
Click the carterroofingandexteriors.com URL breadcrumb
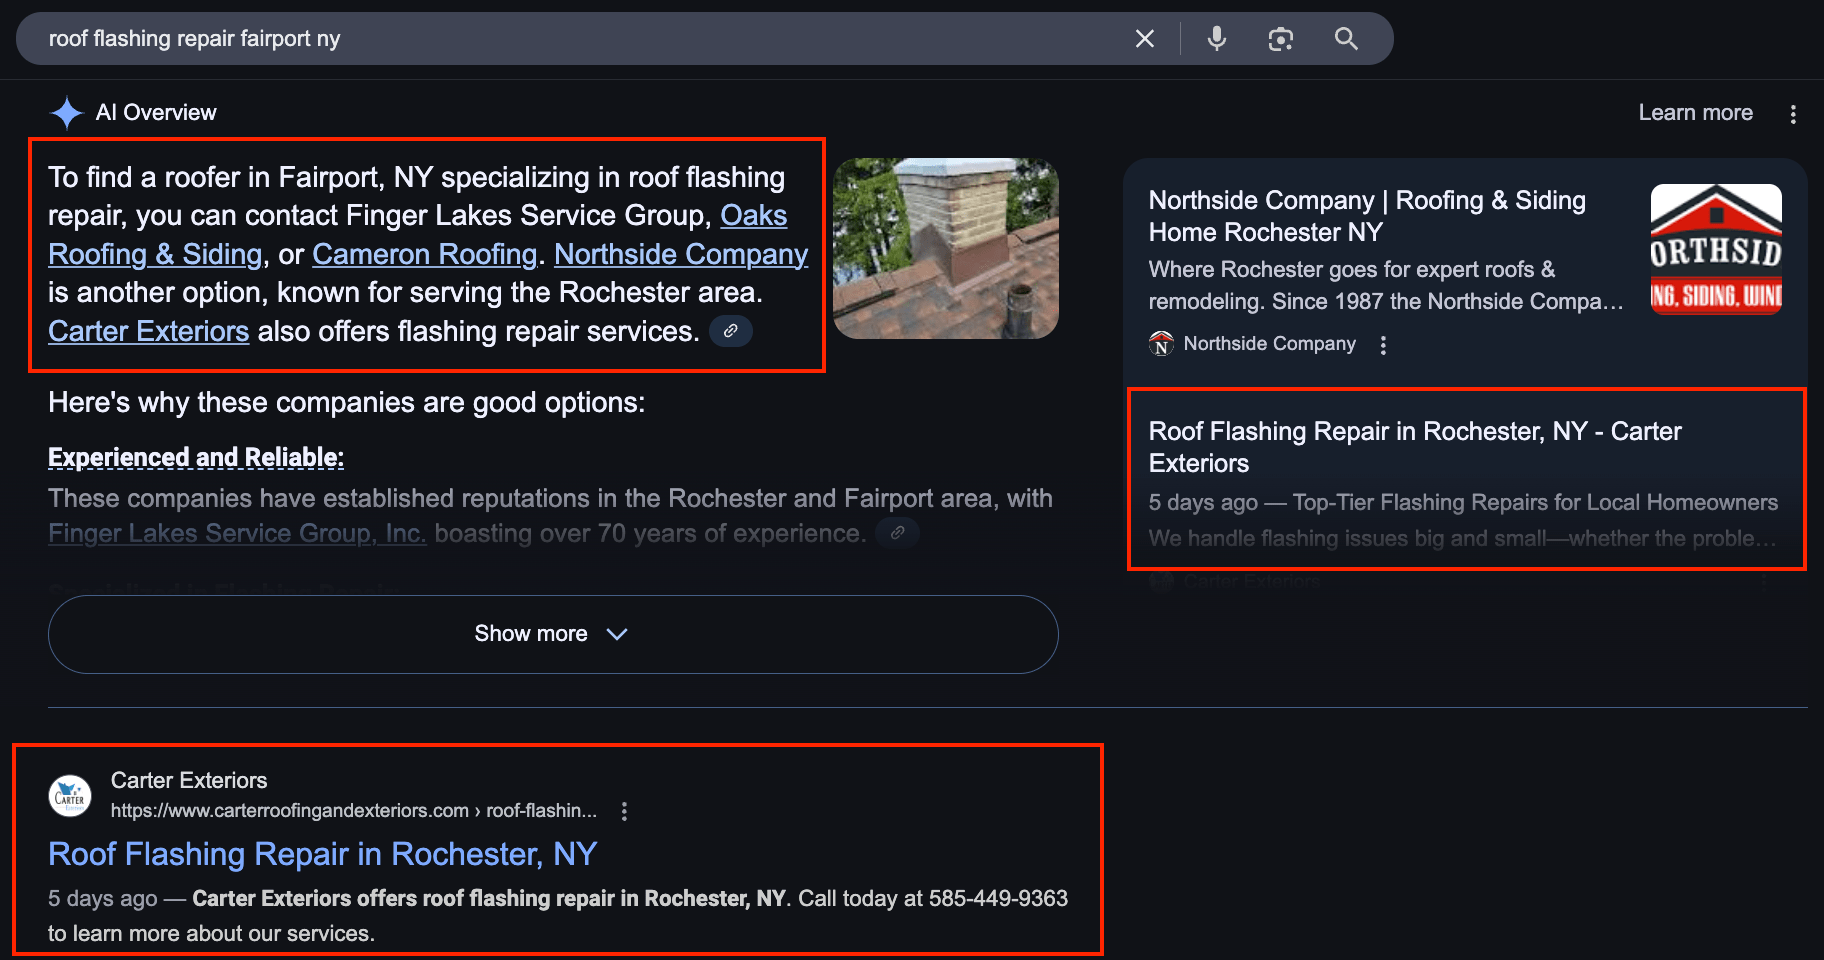pos(354,811)
